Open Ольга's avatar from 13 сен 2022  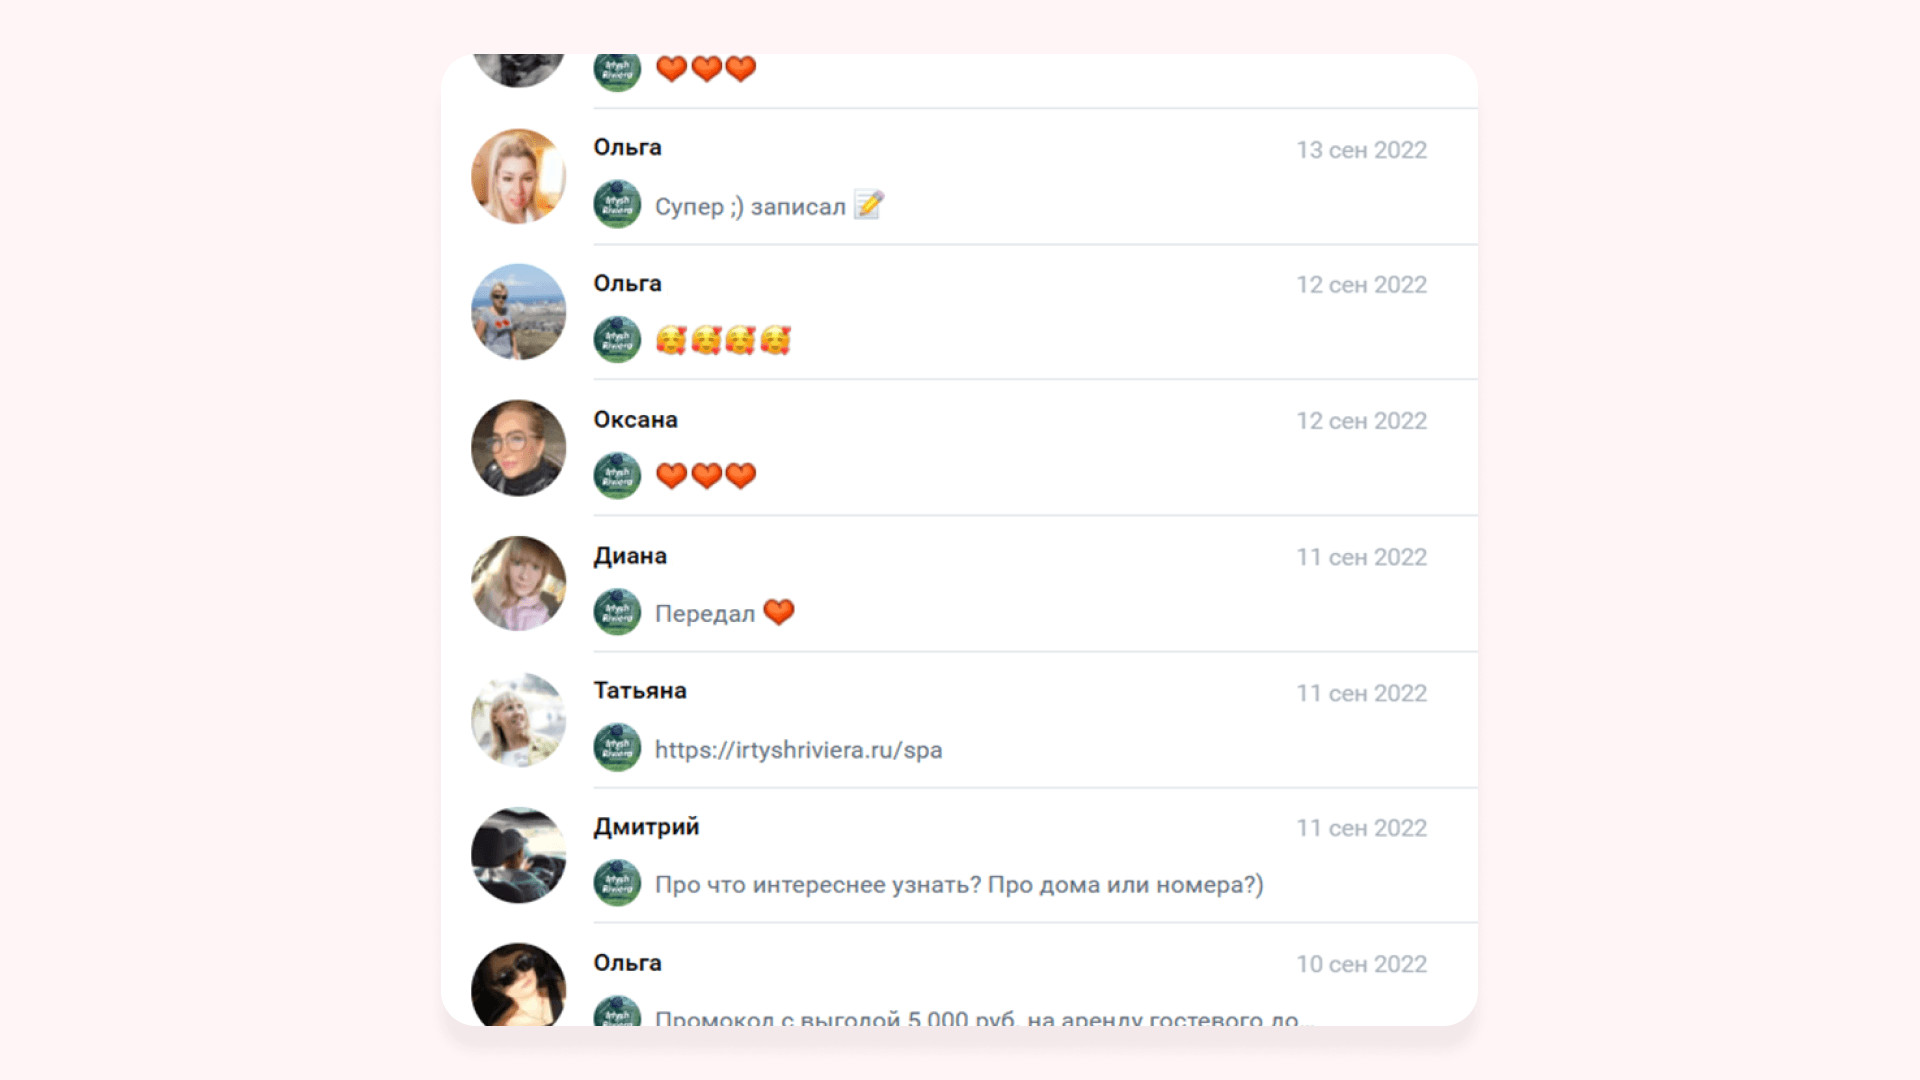(518, 176)
